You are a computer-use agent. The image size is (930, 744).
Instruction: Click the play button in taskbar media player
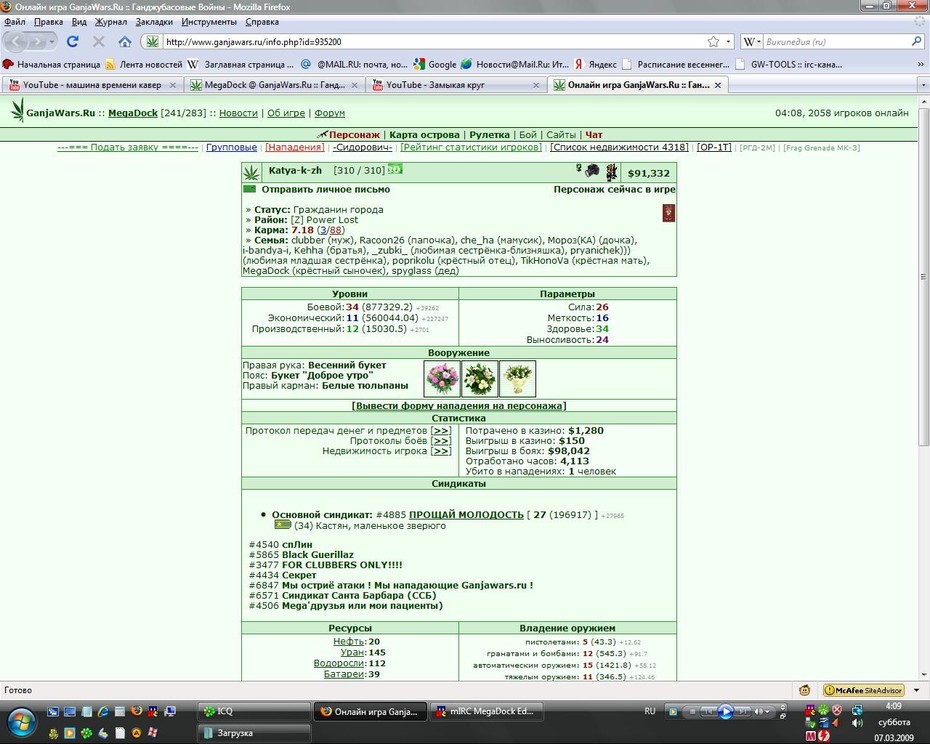coord(725,711)
